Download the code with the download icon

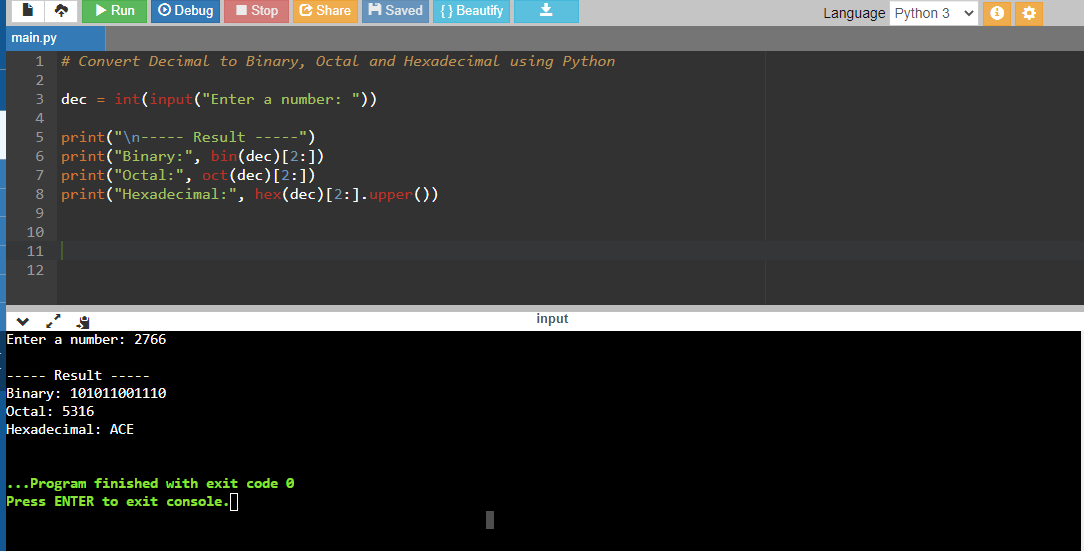[x=546, y=11]
